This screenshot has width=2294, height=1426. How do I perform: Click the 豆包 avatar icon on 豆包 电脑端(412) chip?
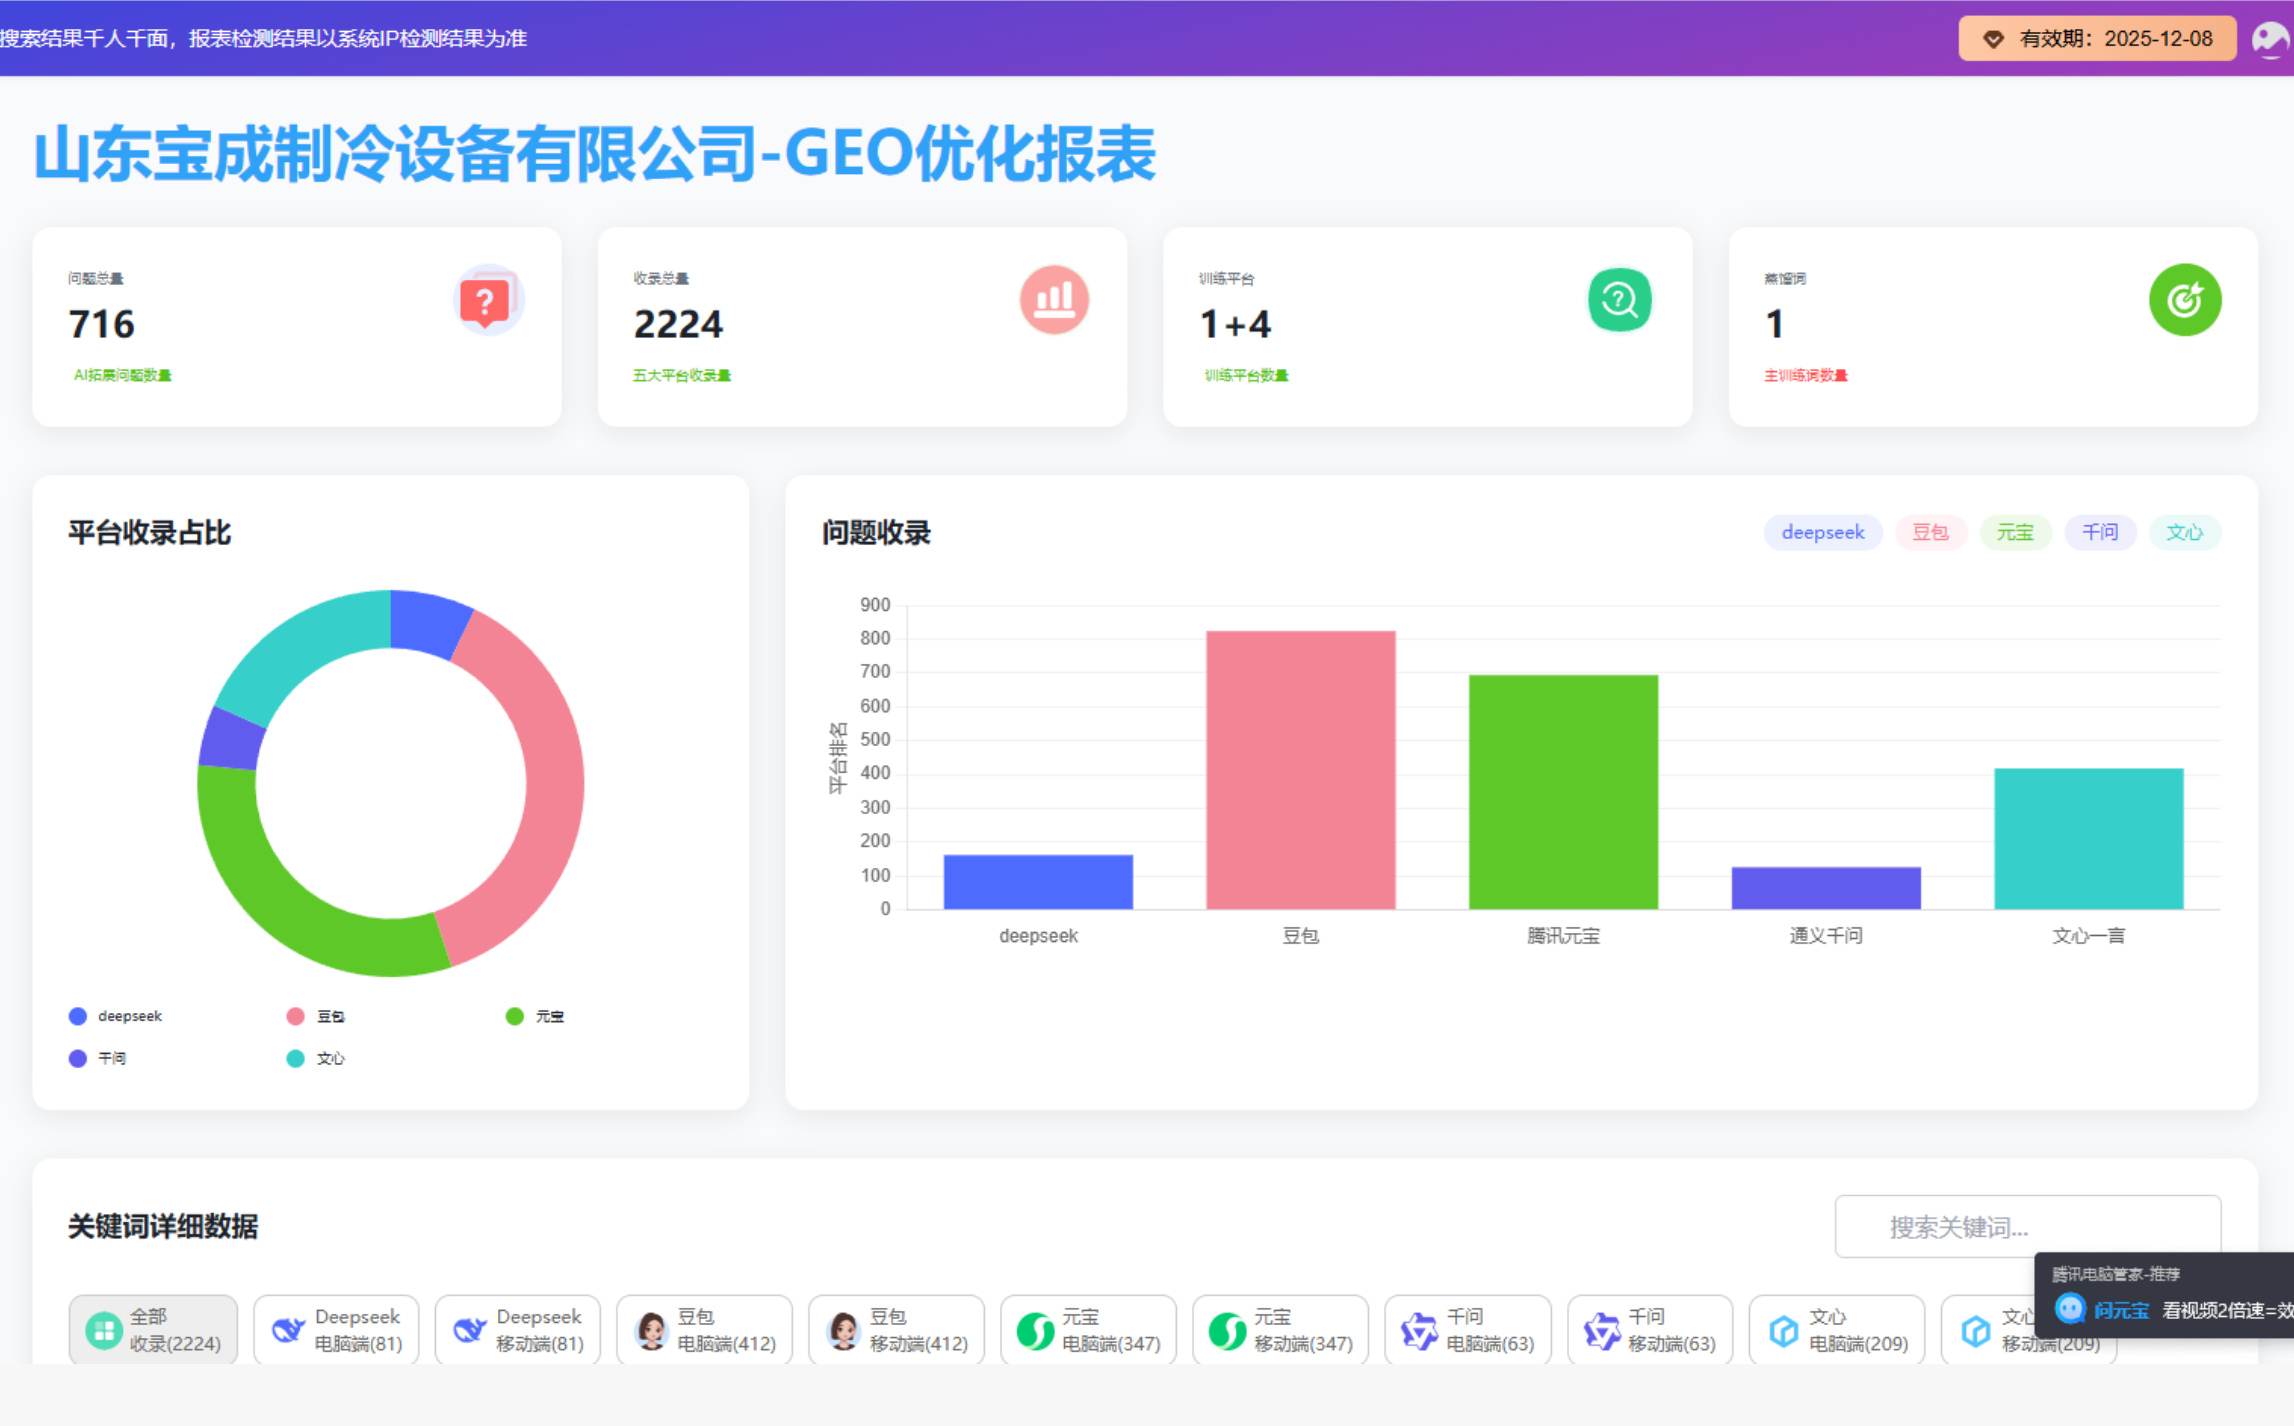[x=654, y=1329]
